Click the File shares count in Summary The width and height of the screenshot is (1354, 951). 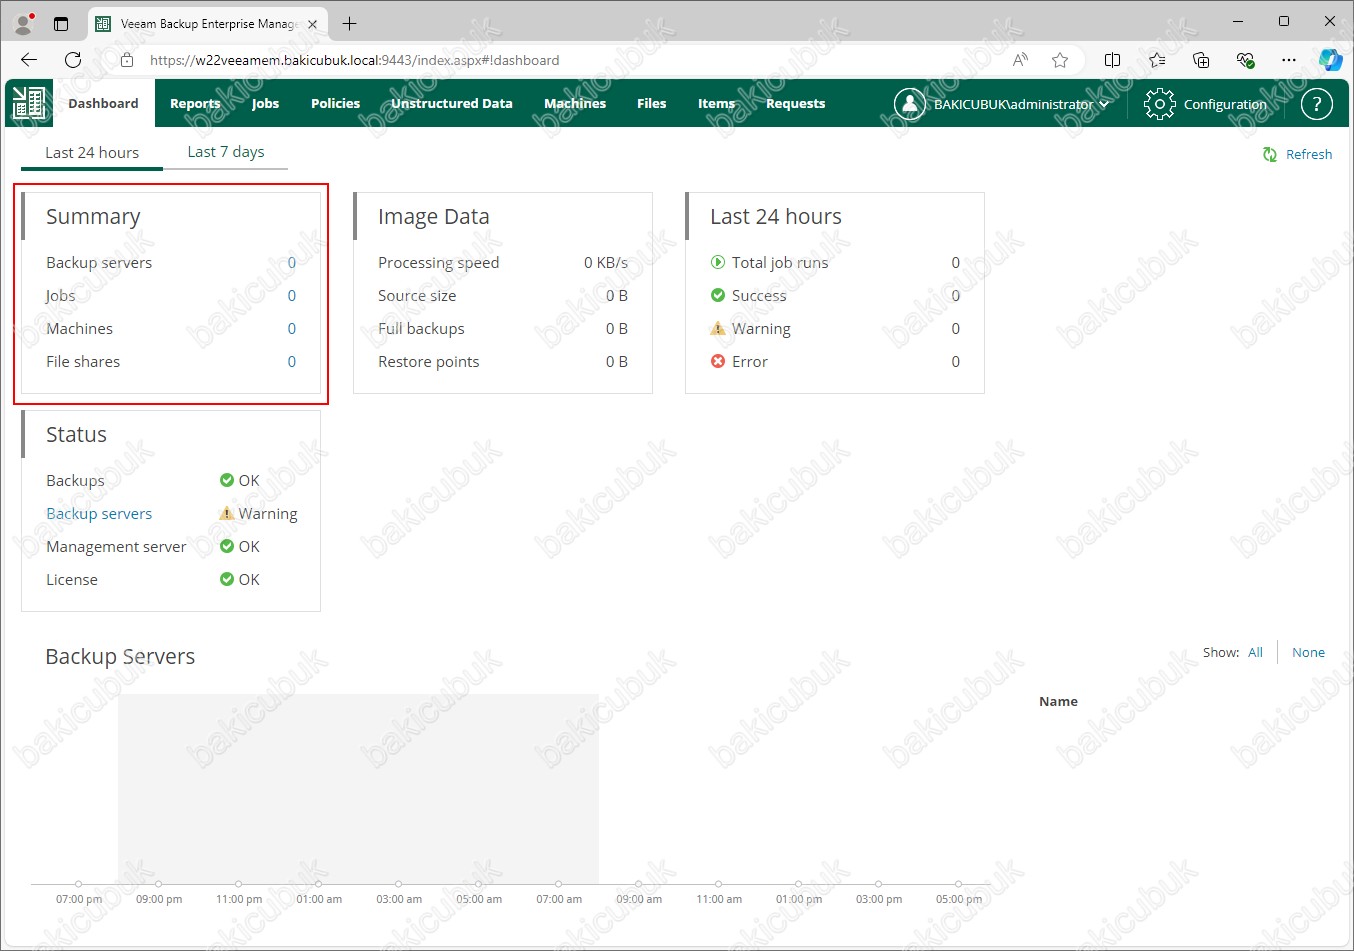pos(292,361)
